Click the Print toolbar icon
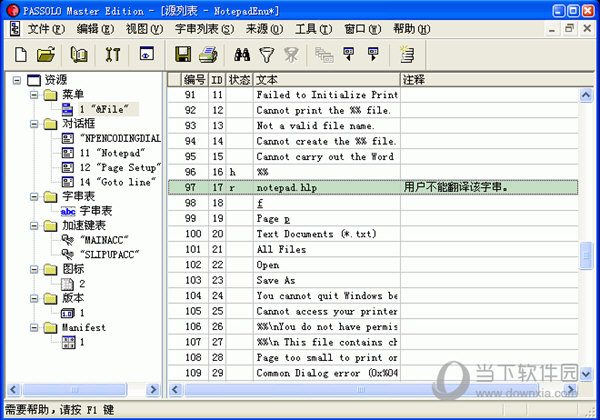 pyautogui.click(x=209, y=54)
